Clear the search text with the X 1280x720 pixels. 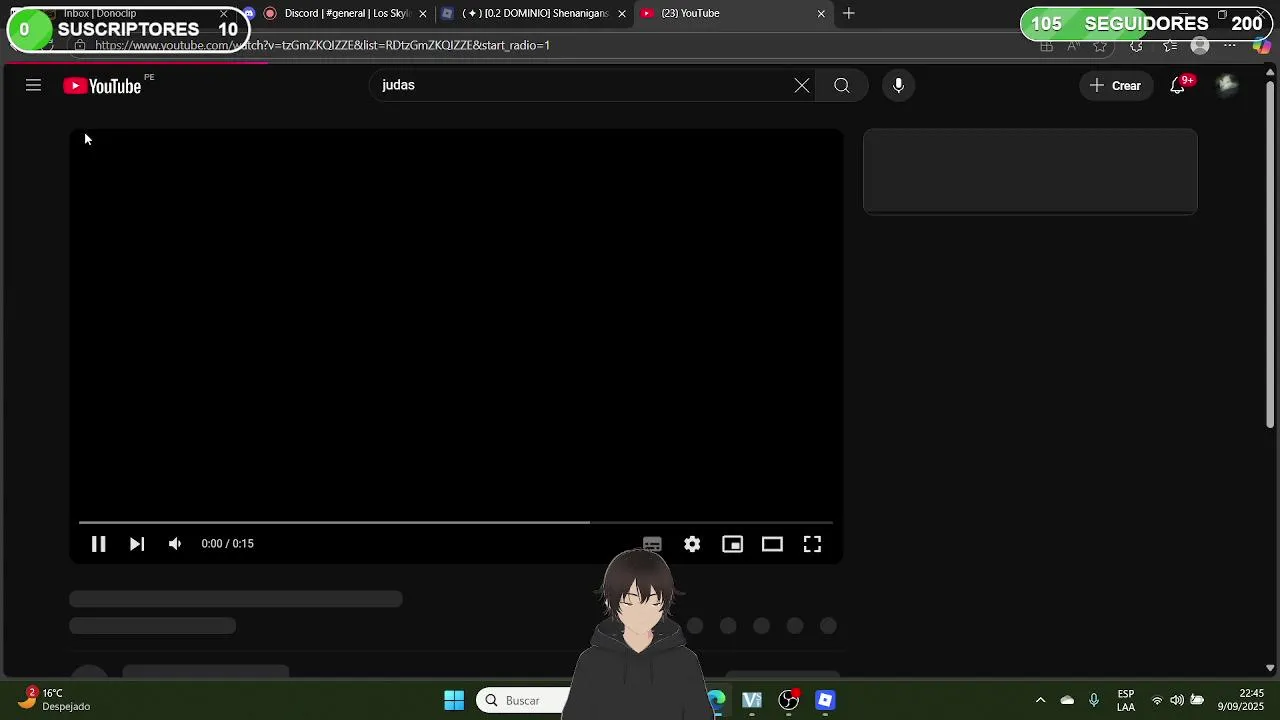[802, 85]
